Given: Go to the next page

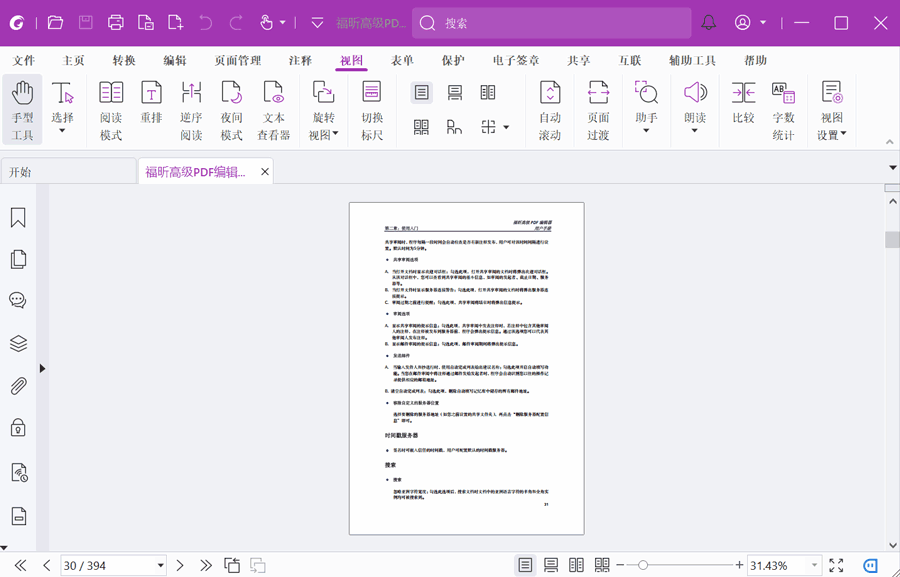Looking at the screenshot, I should coord(180,566).
